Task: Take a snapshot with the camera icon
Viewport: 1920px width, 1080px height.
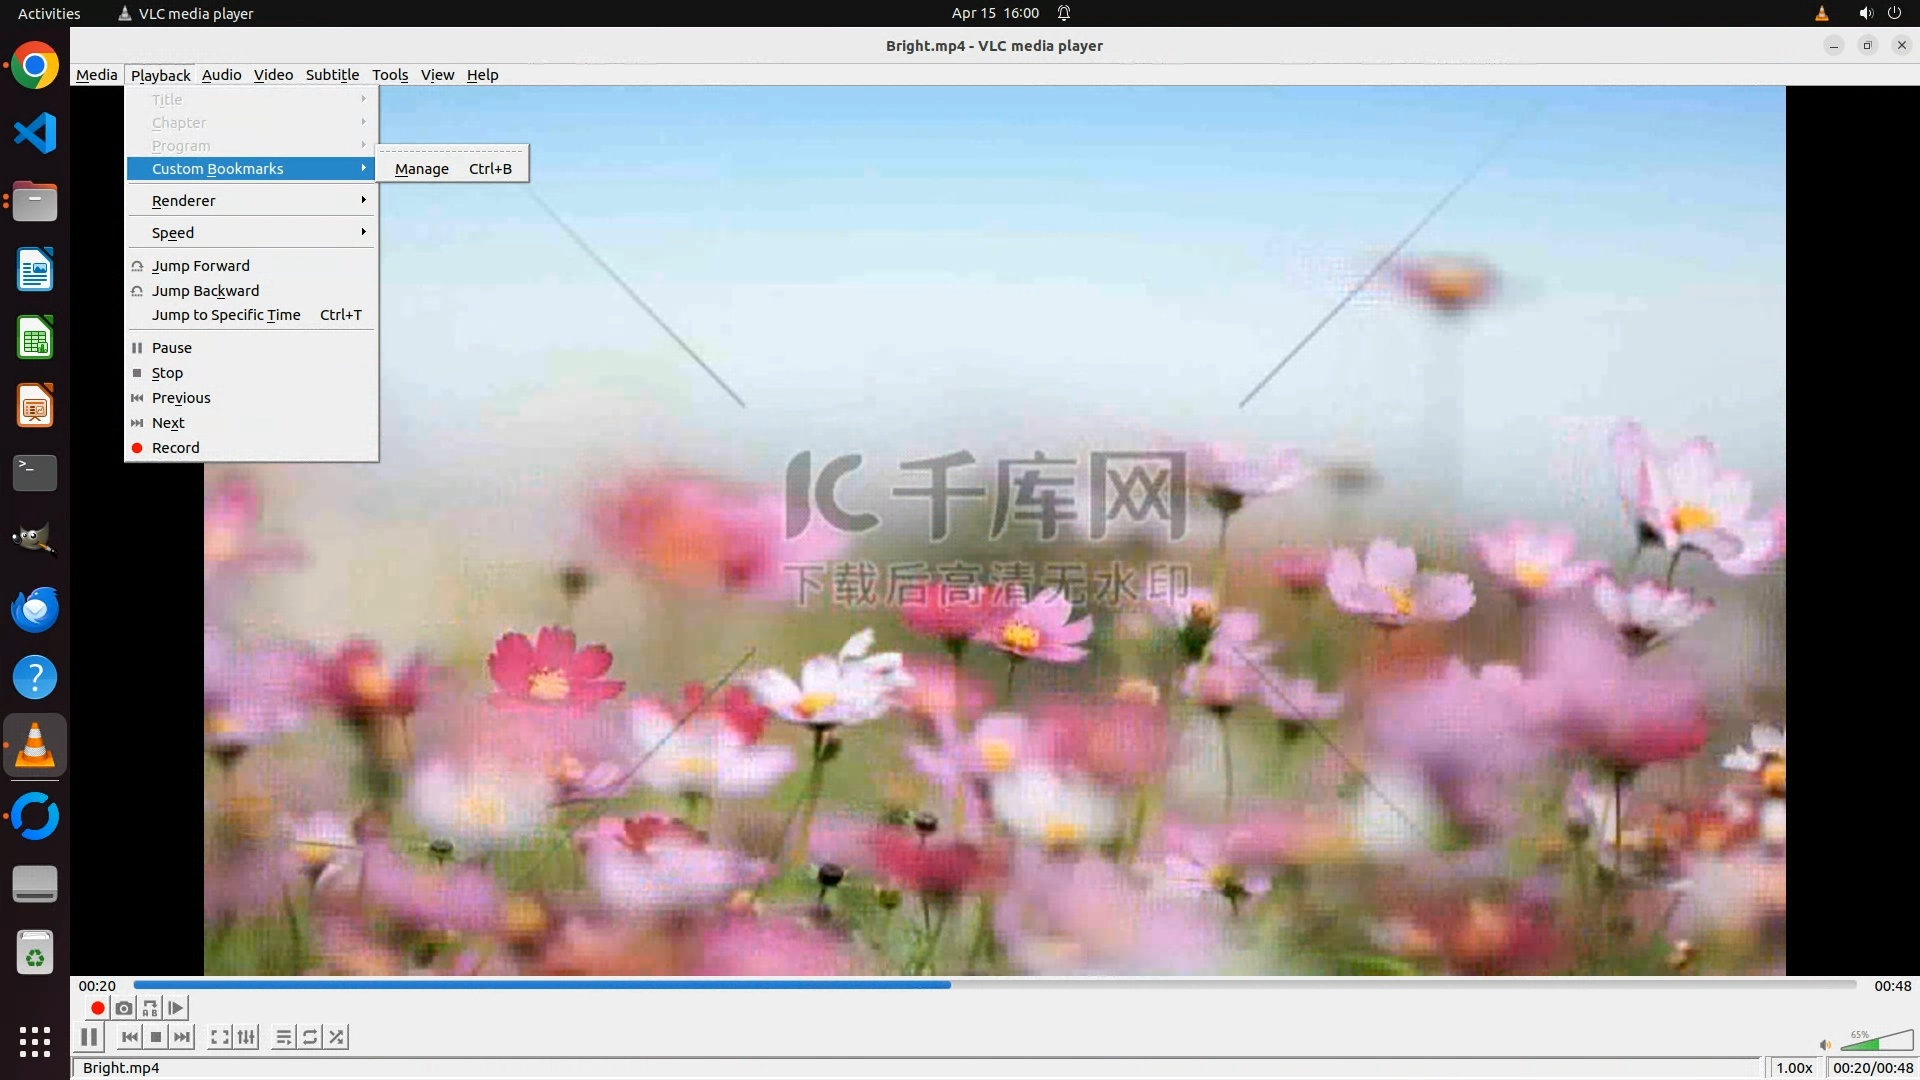Action: tap(124, 1008)
